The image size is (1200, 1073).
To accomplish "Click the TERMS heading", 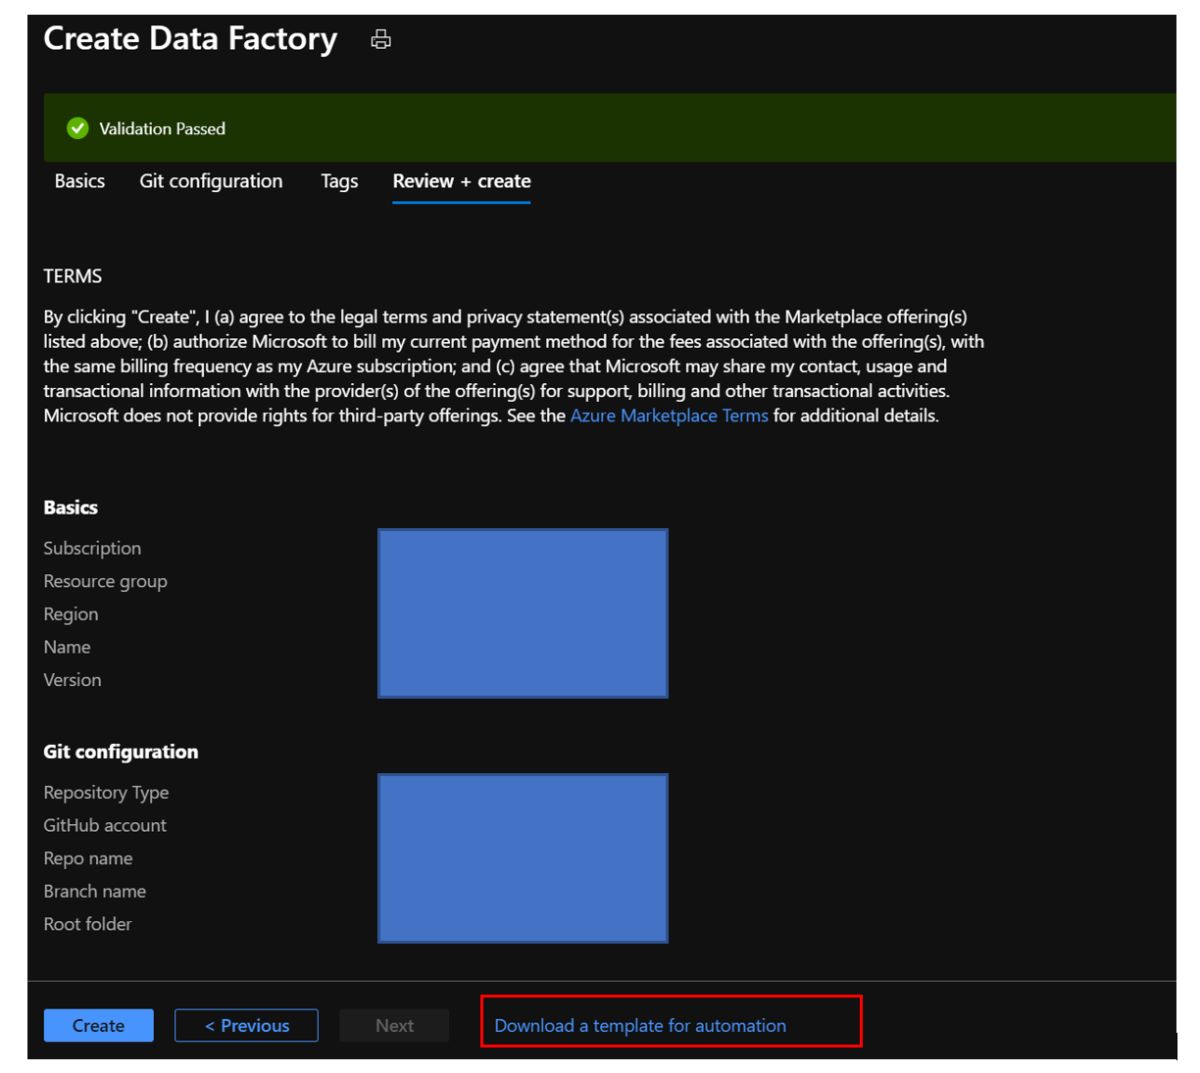I will pos(73,276).
